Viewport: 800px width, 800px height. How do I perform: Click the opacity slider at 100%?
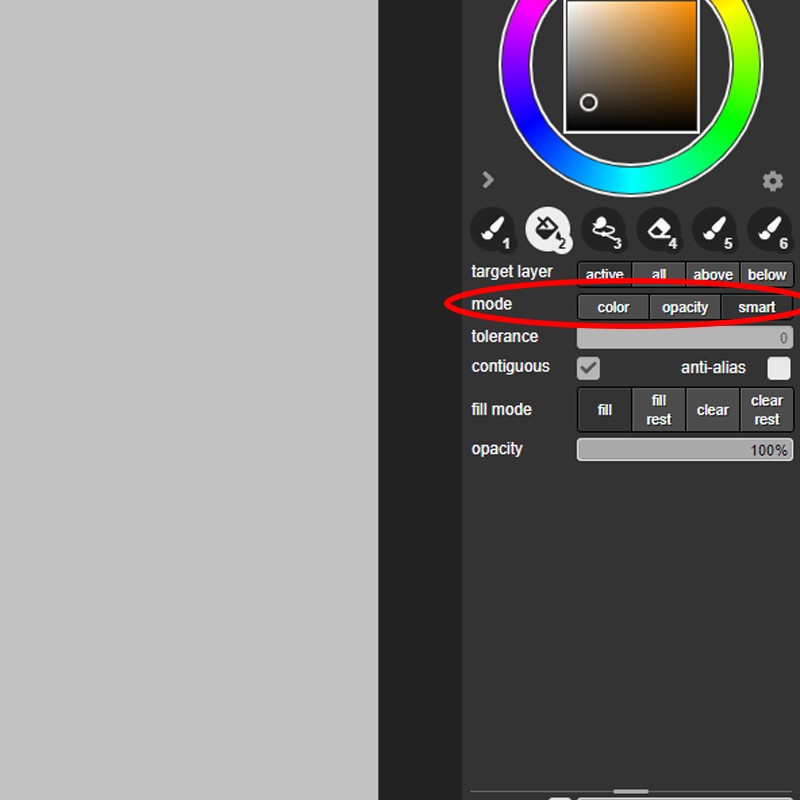(685, 450)
